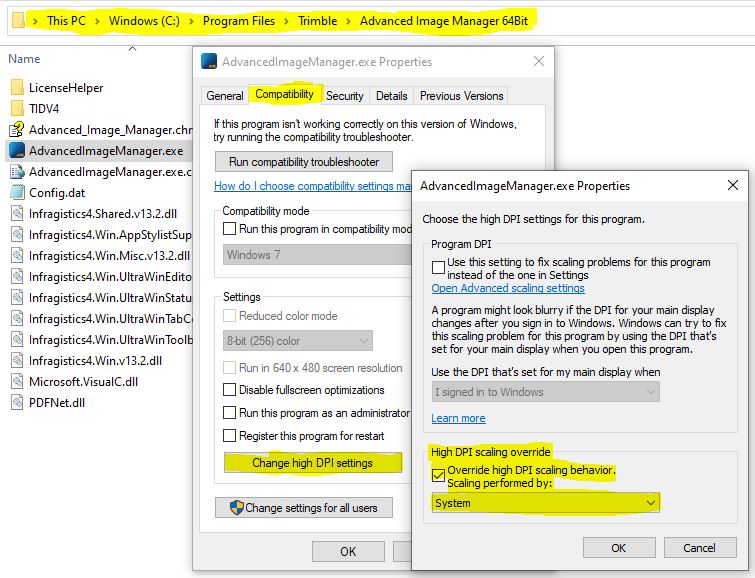The image size is (755, 578).
Task: Toggle Disable fullscreen optimizations checkbox
Action: pos(229,390)
